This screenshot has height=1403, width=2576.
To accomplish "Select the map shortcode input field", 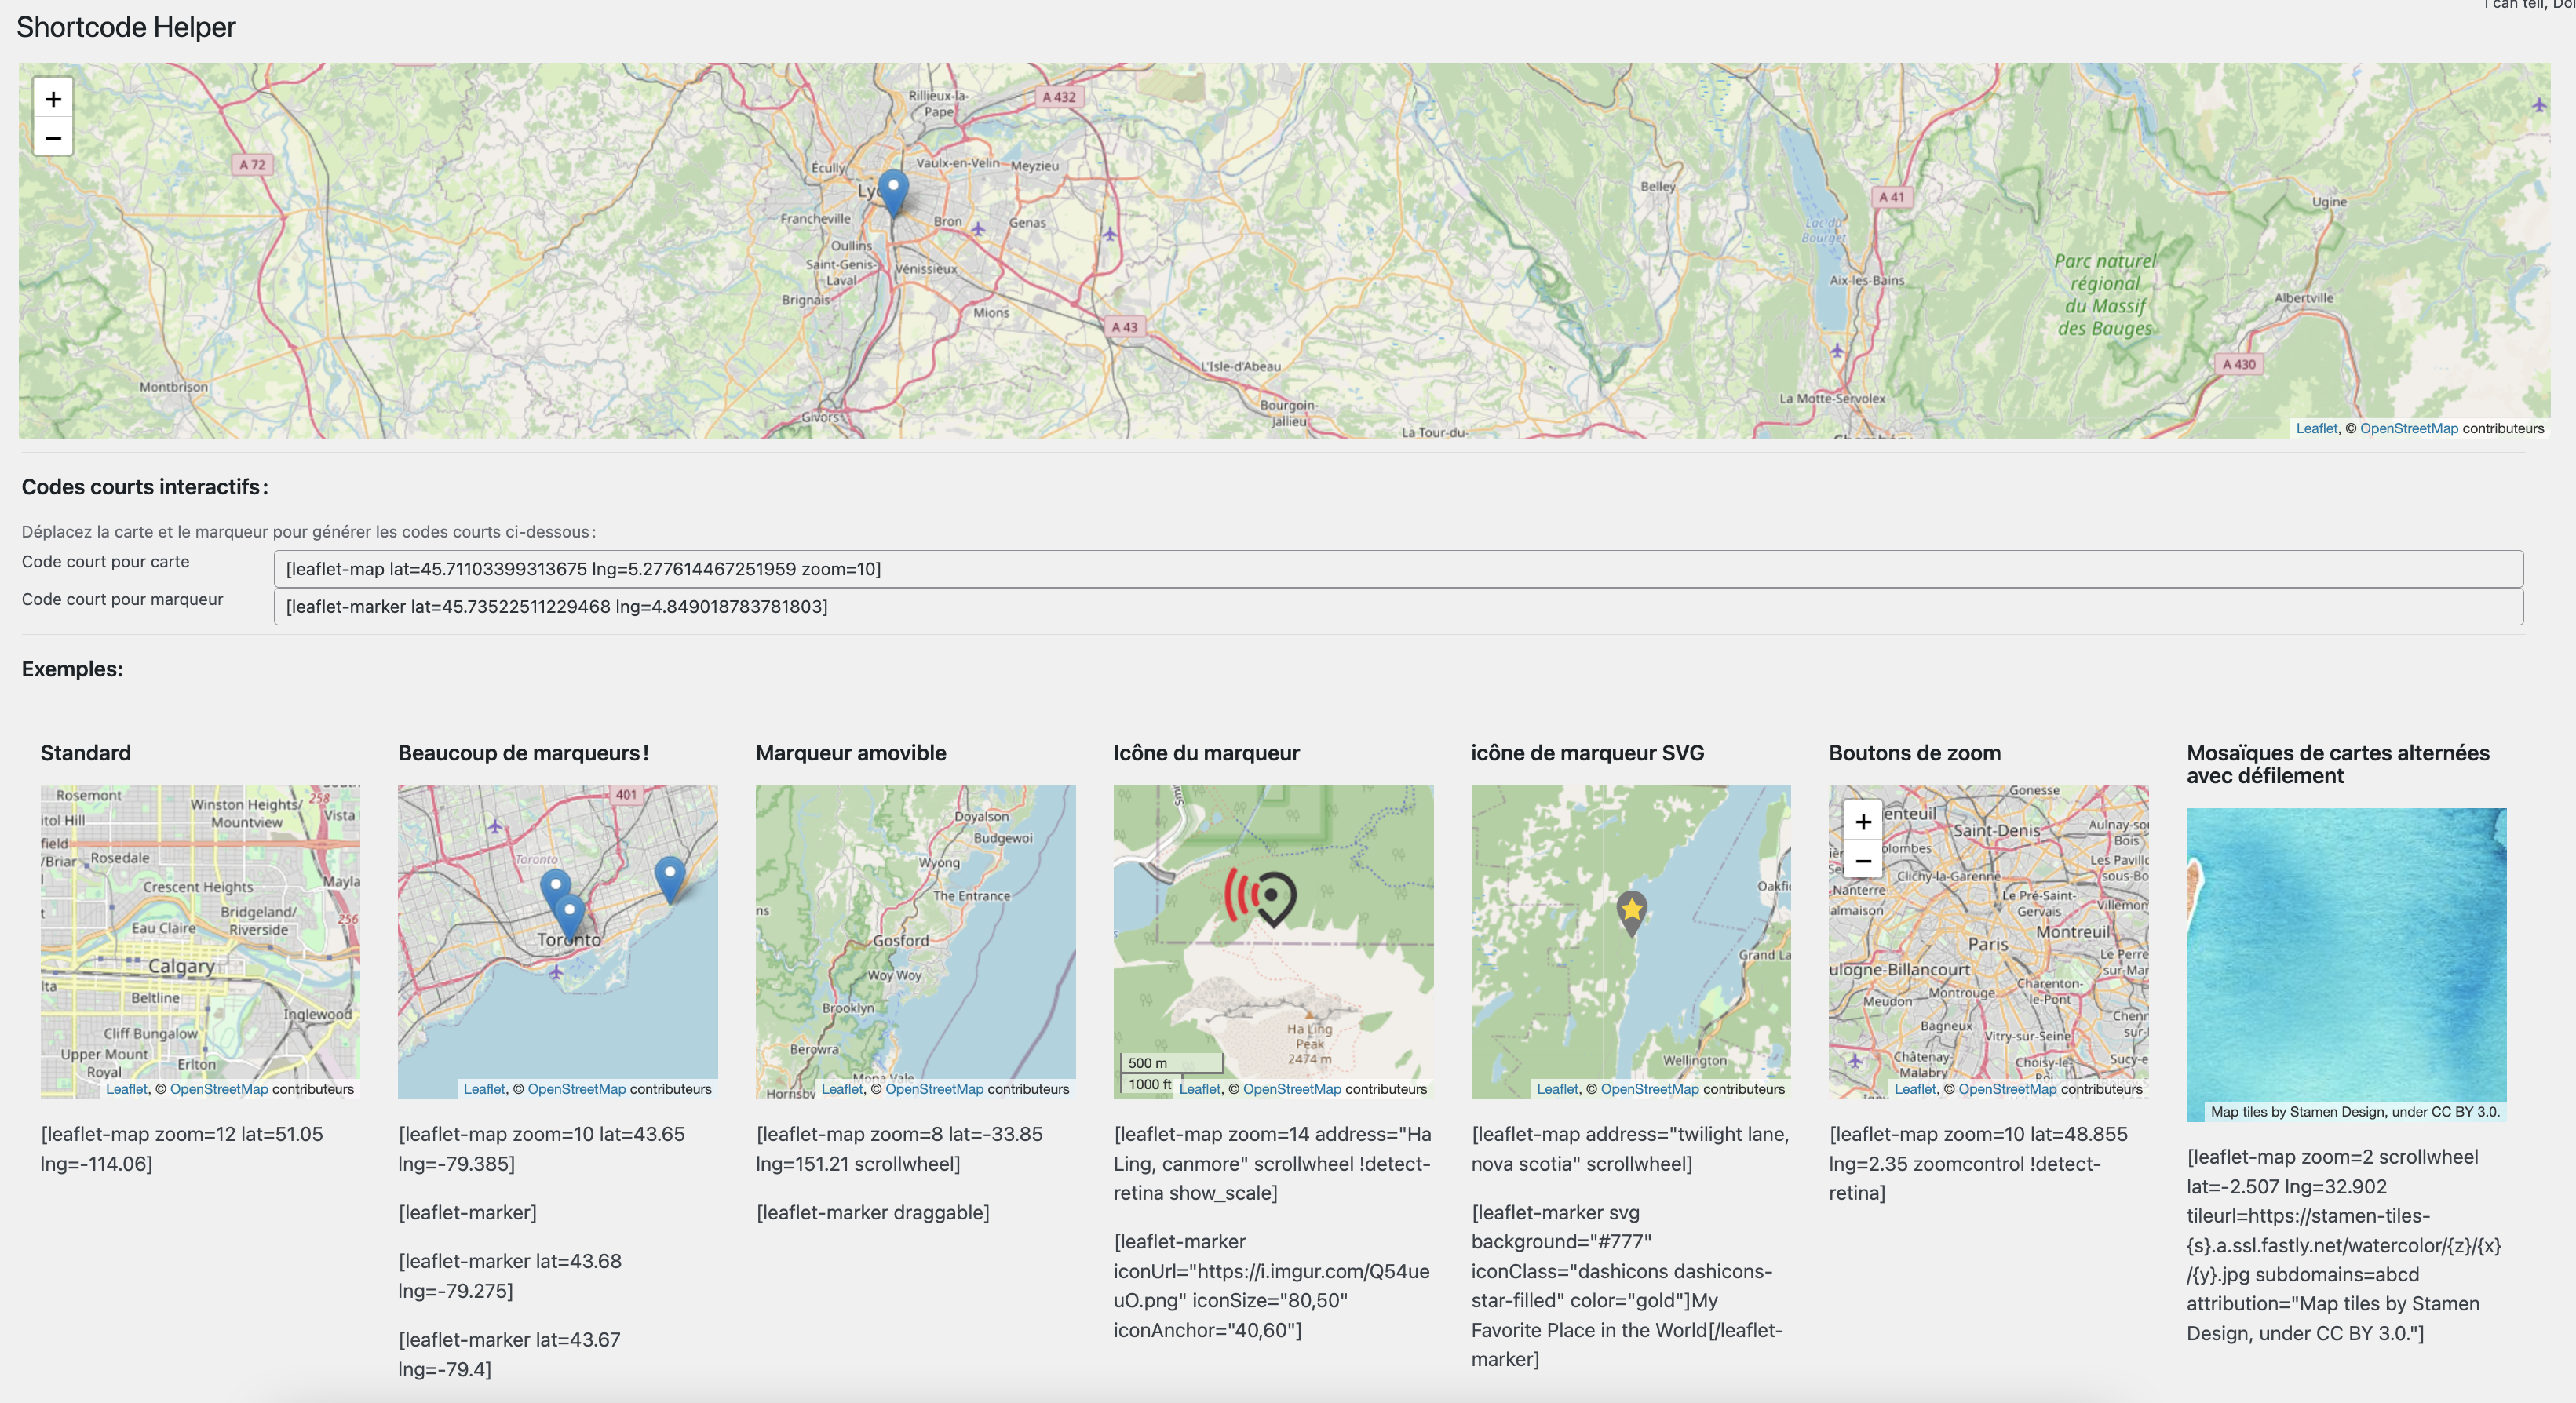I will point(1397,569).
